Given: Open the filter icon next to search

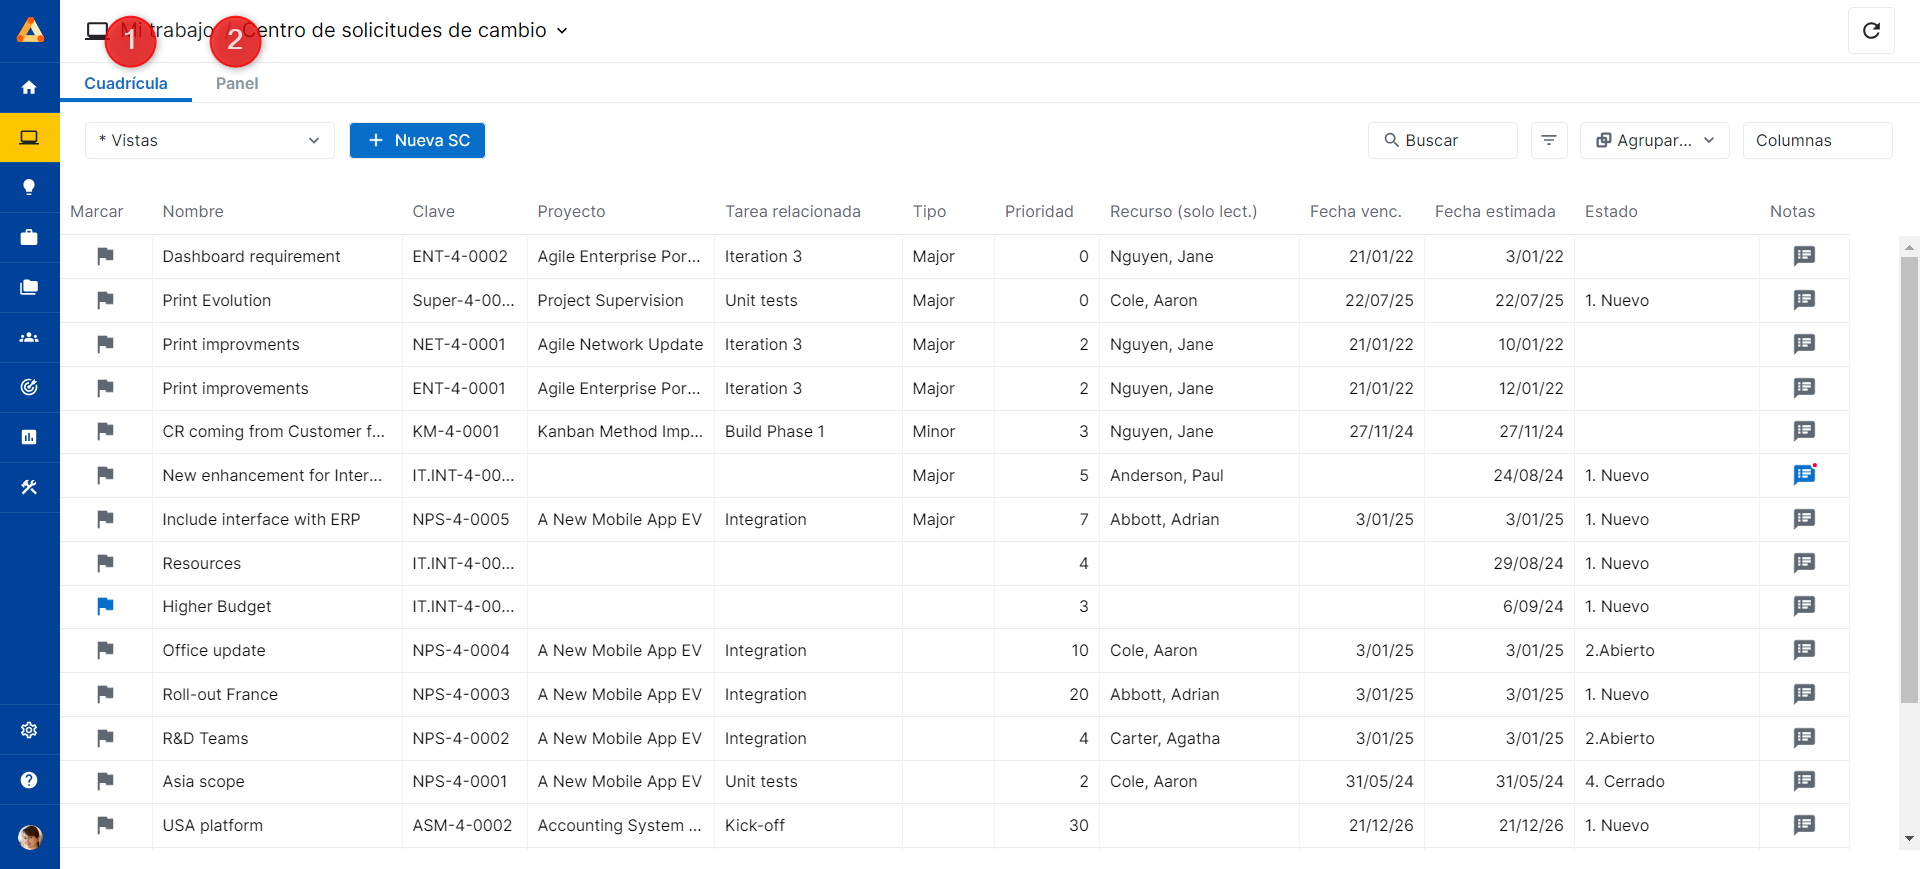Looking at the screenshot, I should pos(1548,141).
